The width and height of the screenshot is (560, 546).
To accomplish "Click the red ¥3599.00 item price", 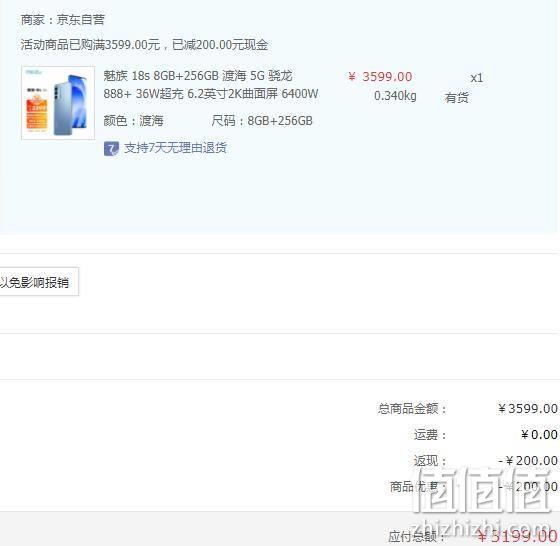I will coord(380,77).
